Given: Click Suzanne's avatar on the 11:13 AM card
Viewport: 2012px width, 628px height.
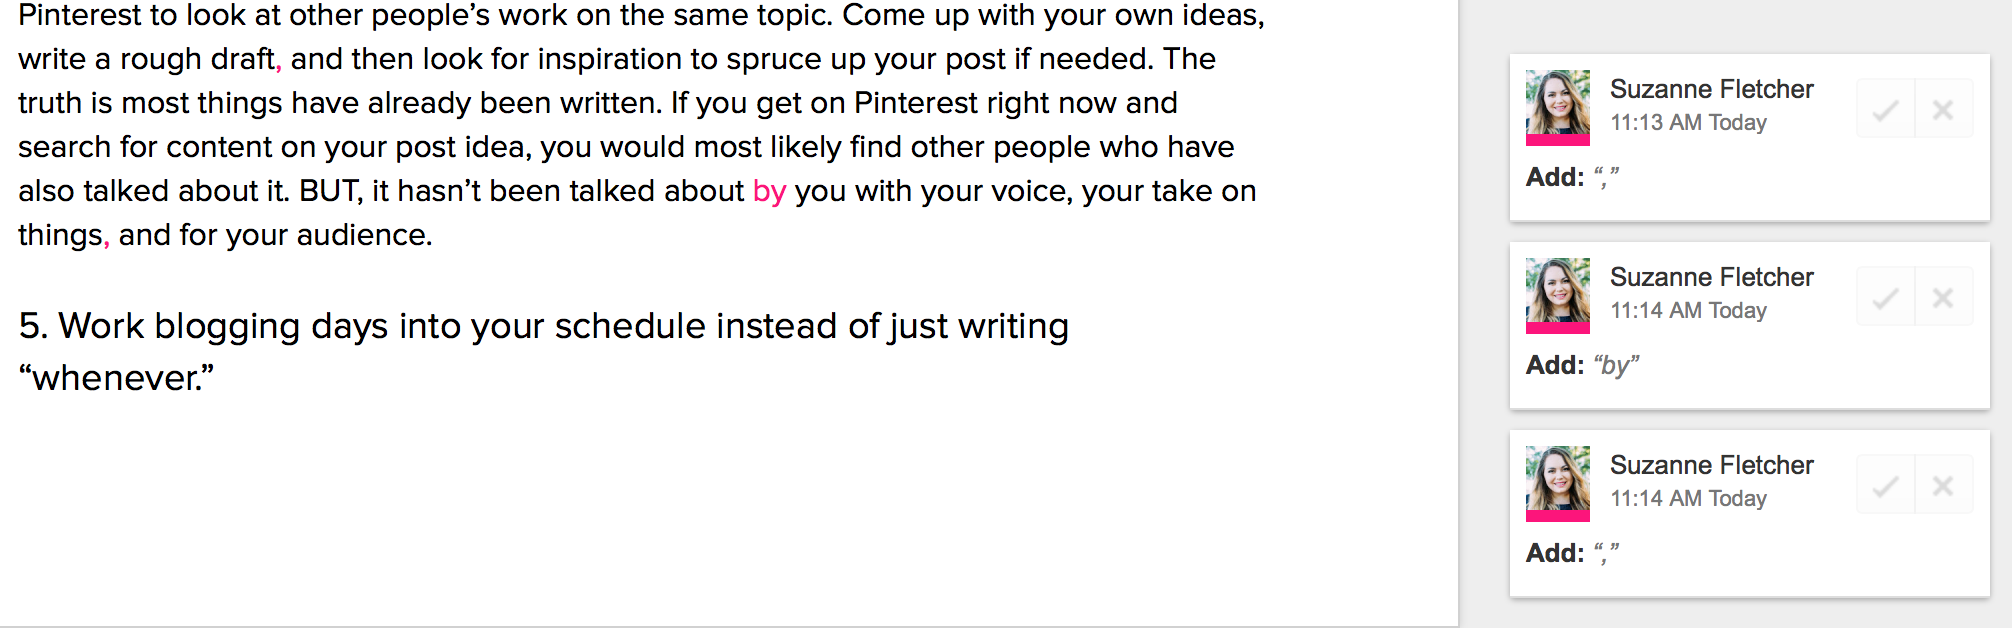Looking at the screenshot, I should [1557, 107].
